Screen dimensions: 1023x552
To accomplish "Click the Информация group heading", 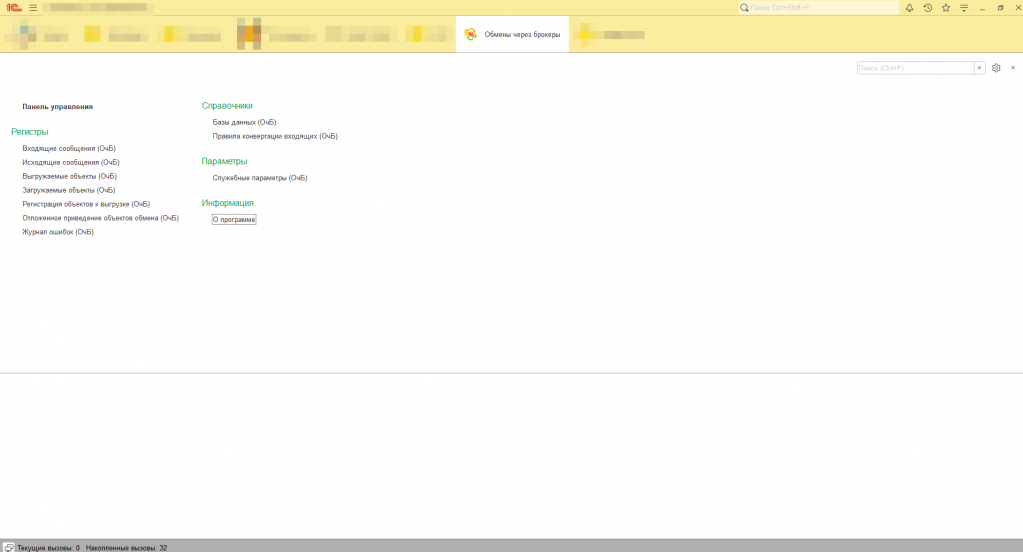I will click(x=228, y=203).
